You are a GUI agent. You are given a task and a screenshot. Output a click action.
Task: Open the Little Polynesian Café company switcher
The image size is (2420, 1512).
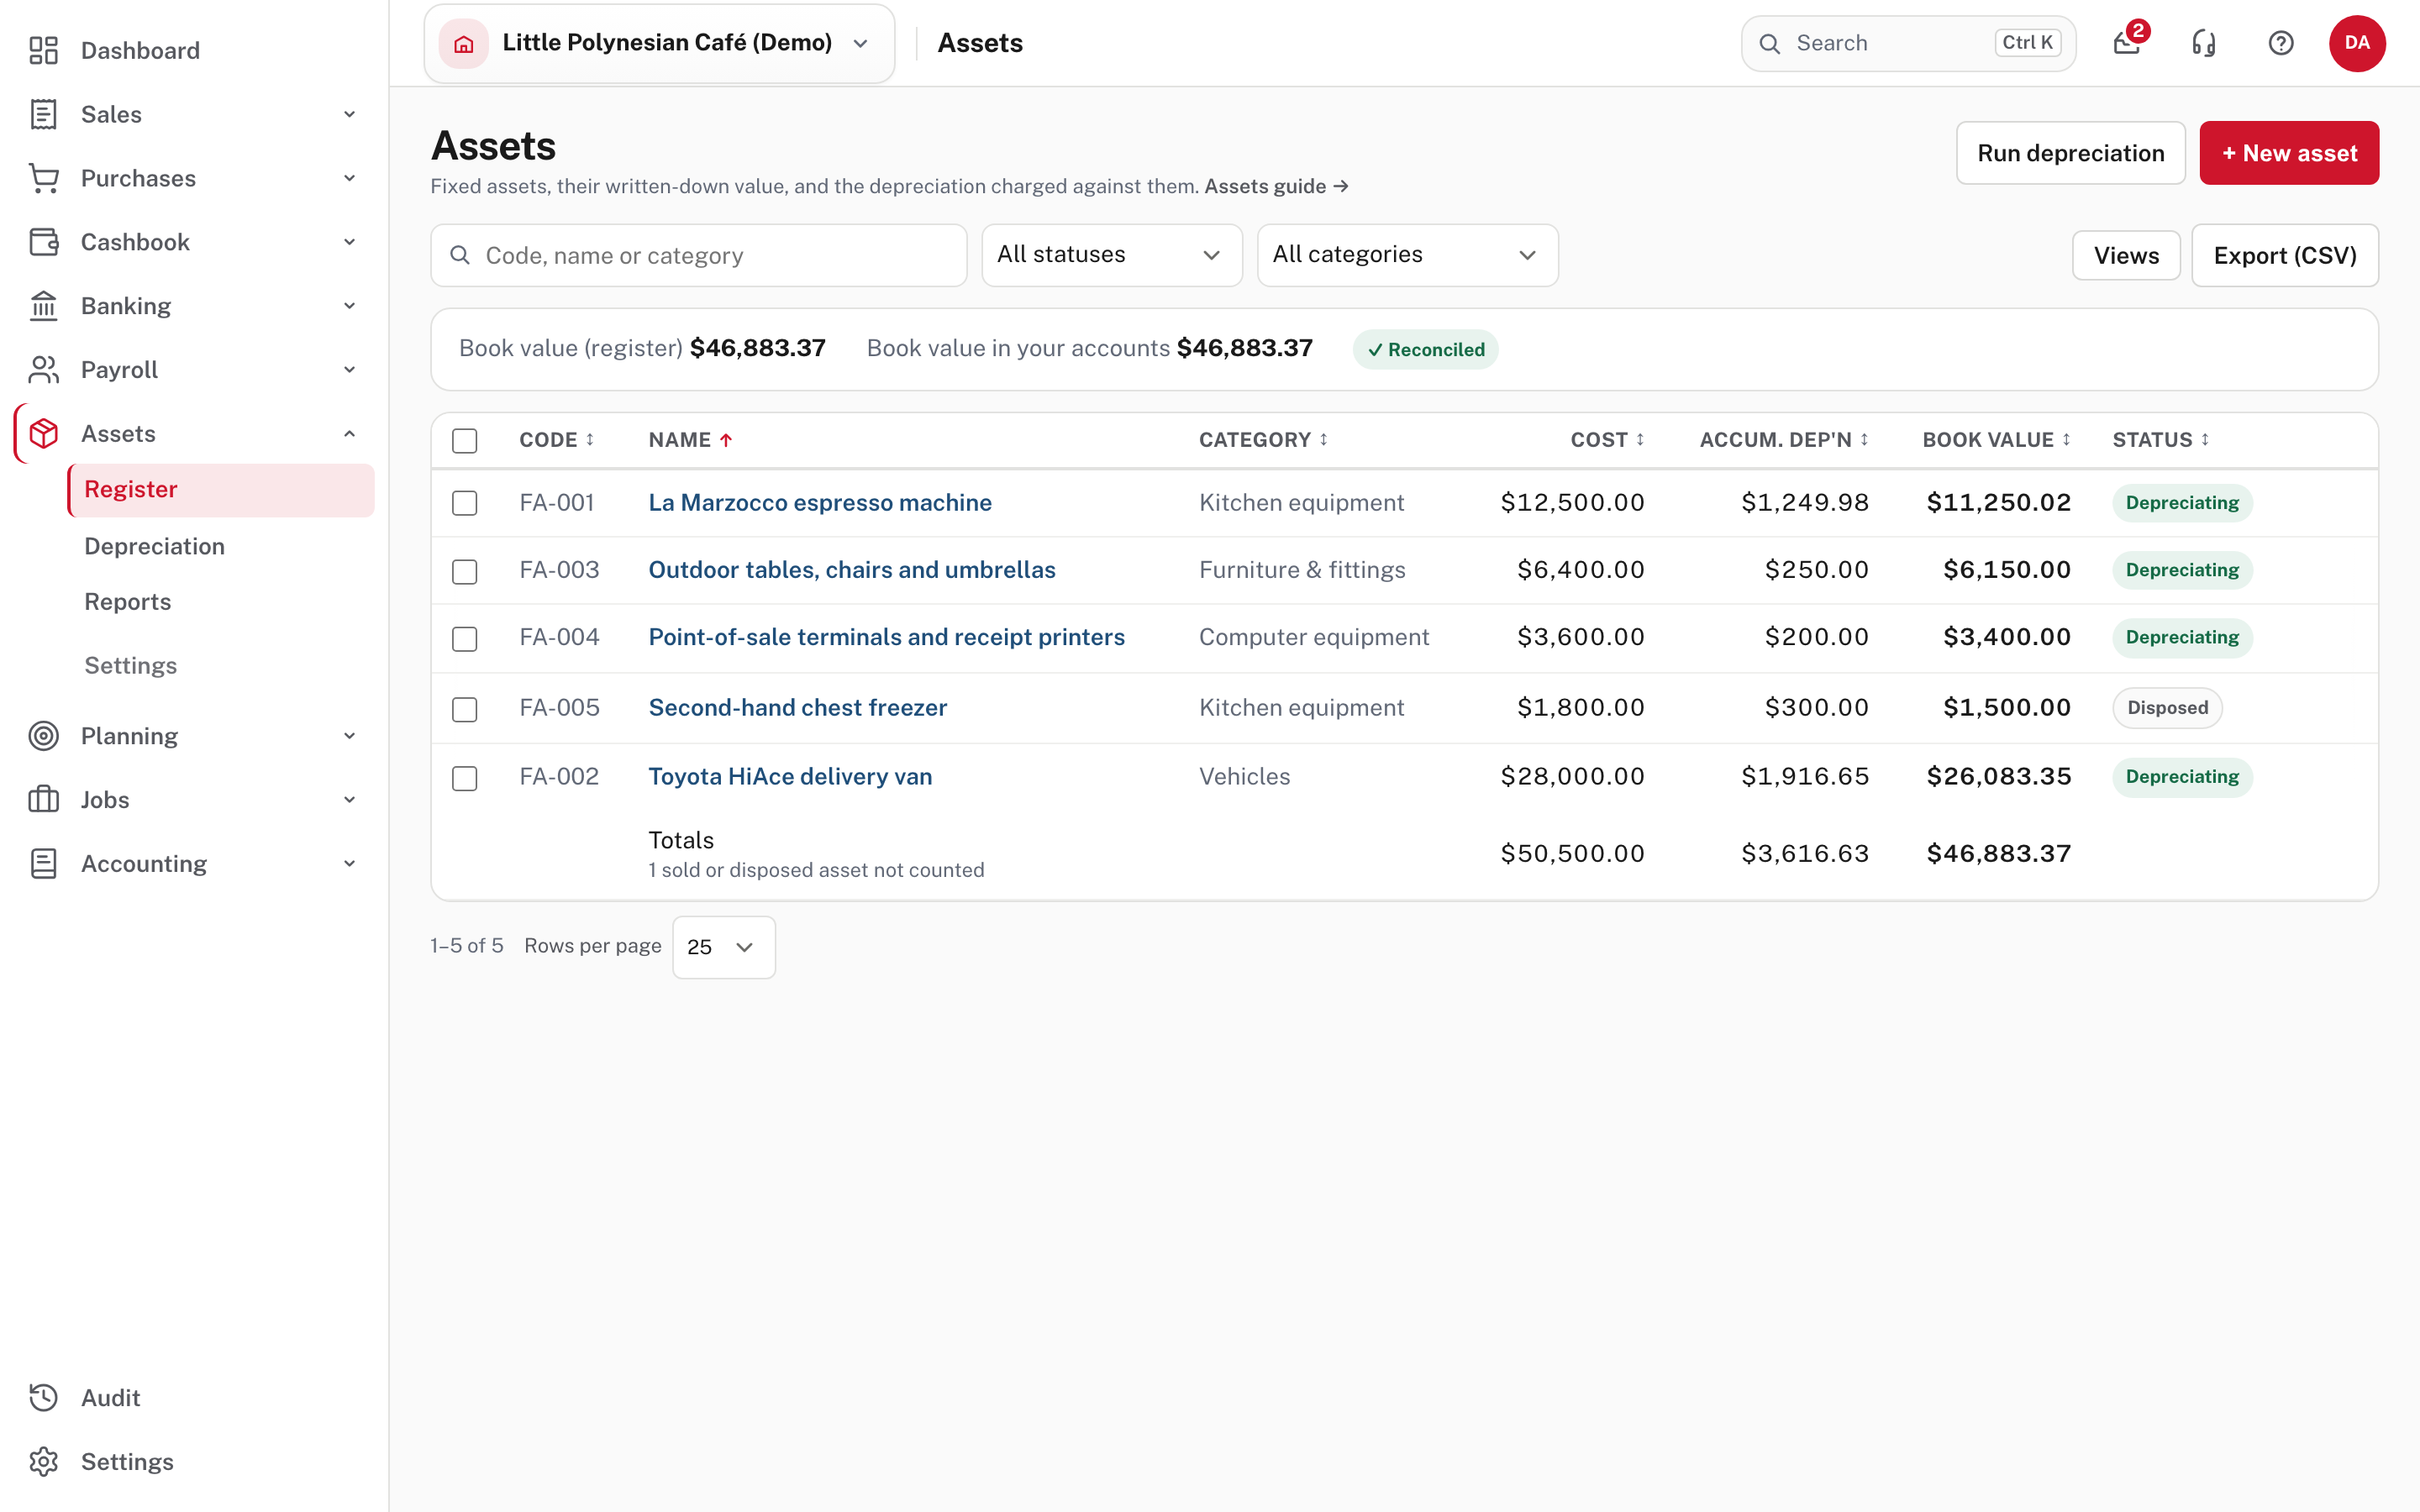(x=659, y=43)
